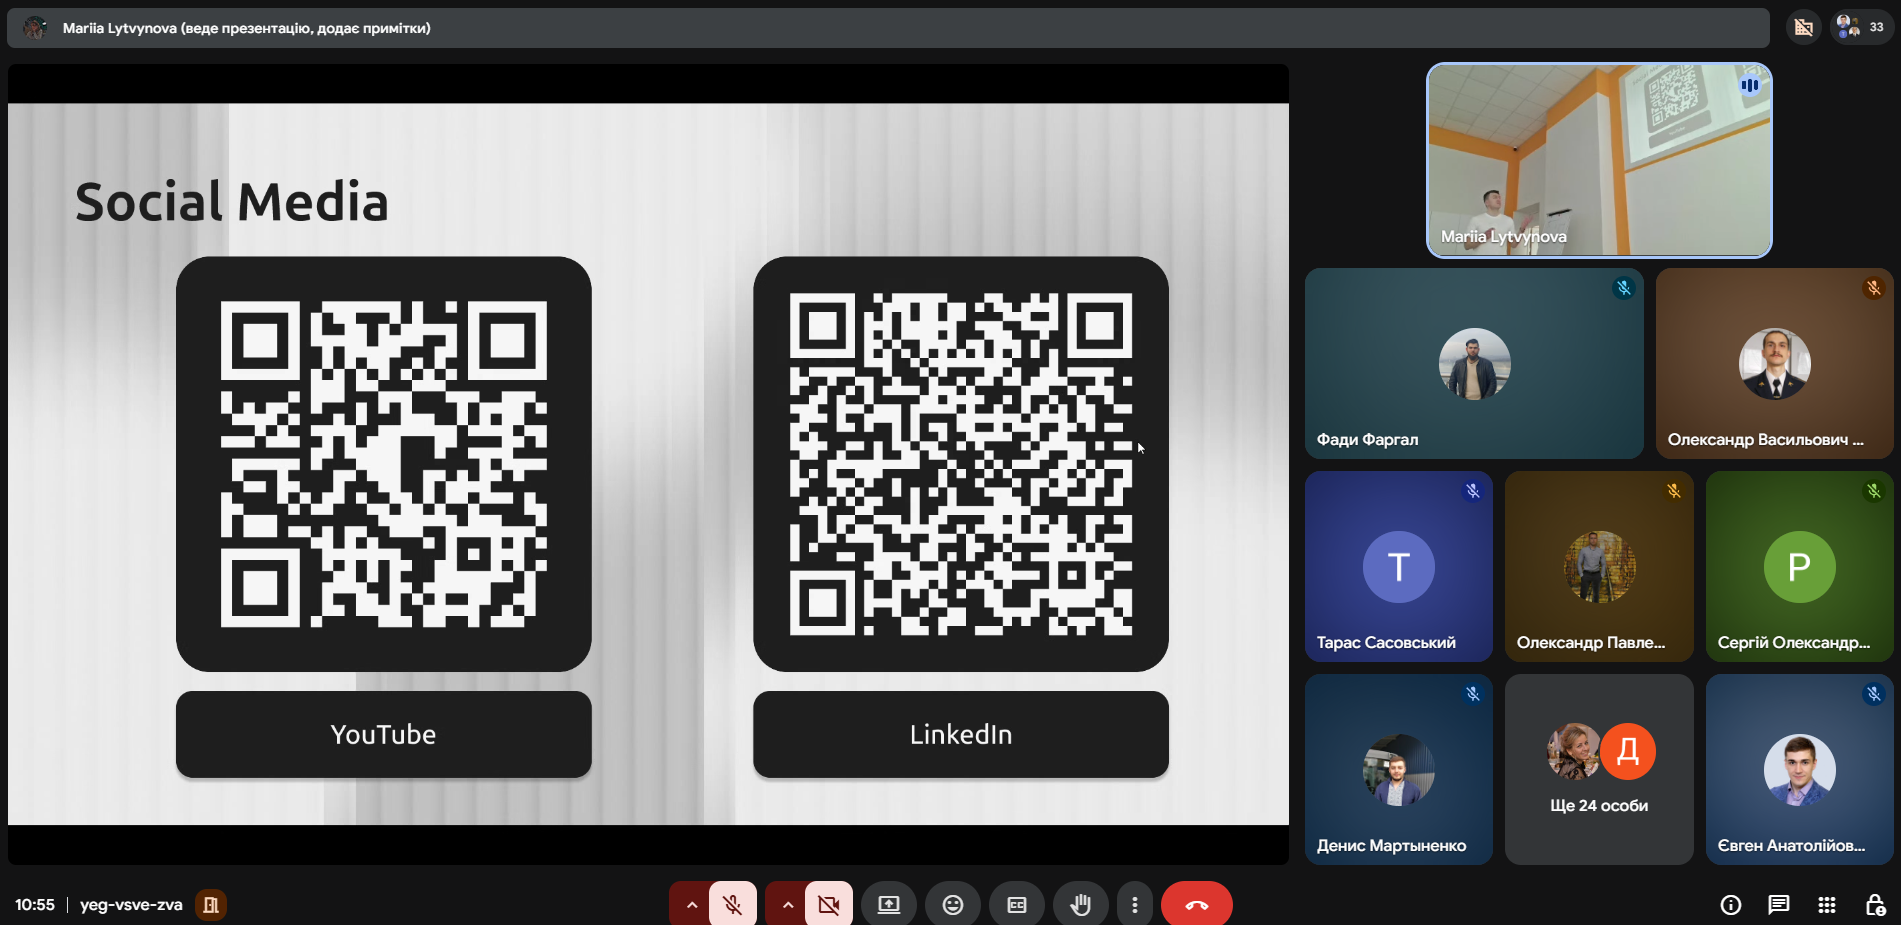Click the LinkedIn QR code on slide
The image size is (1901, 925).
tap(961, 464)
